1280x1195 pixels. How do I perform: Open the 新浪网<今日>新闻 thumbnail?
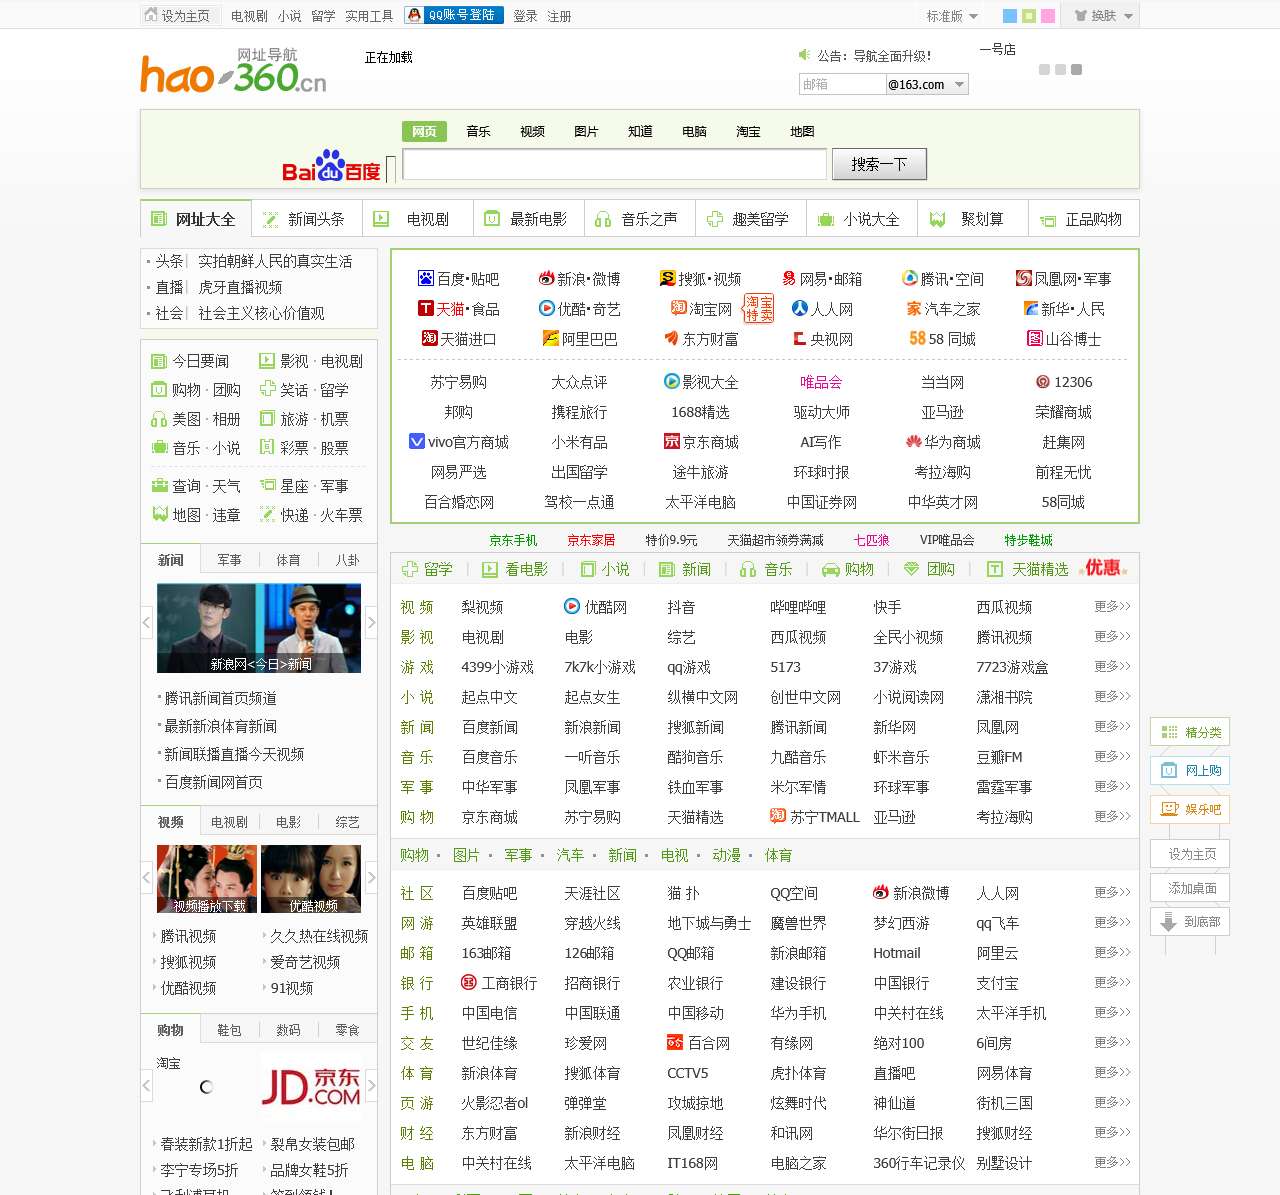point(259,628)
